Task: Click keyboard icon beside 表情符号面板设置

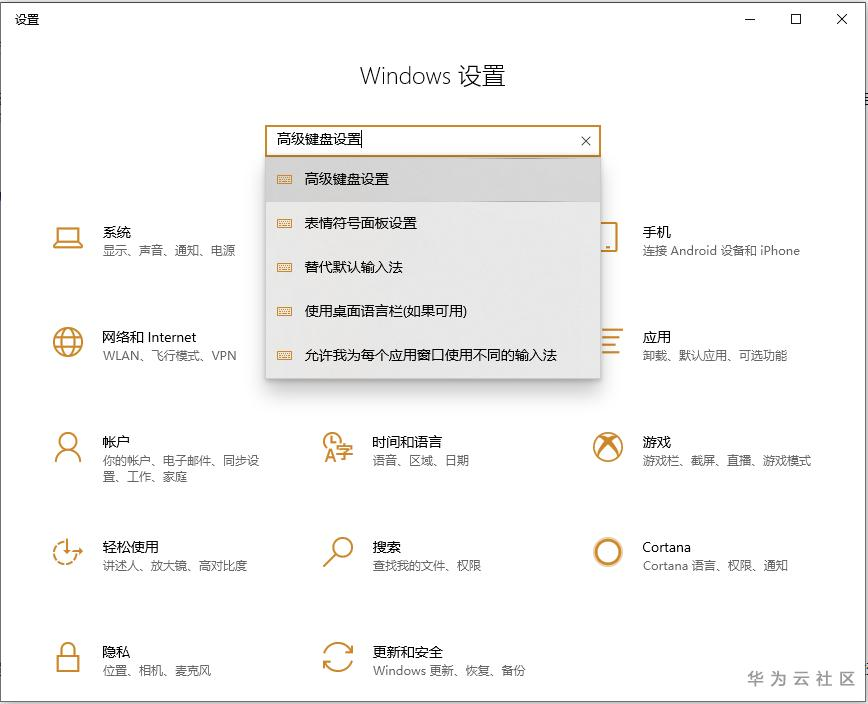Action: (285, 224)
